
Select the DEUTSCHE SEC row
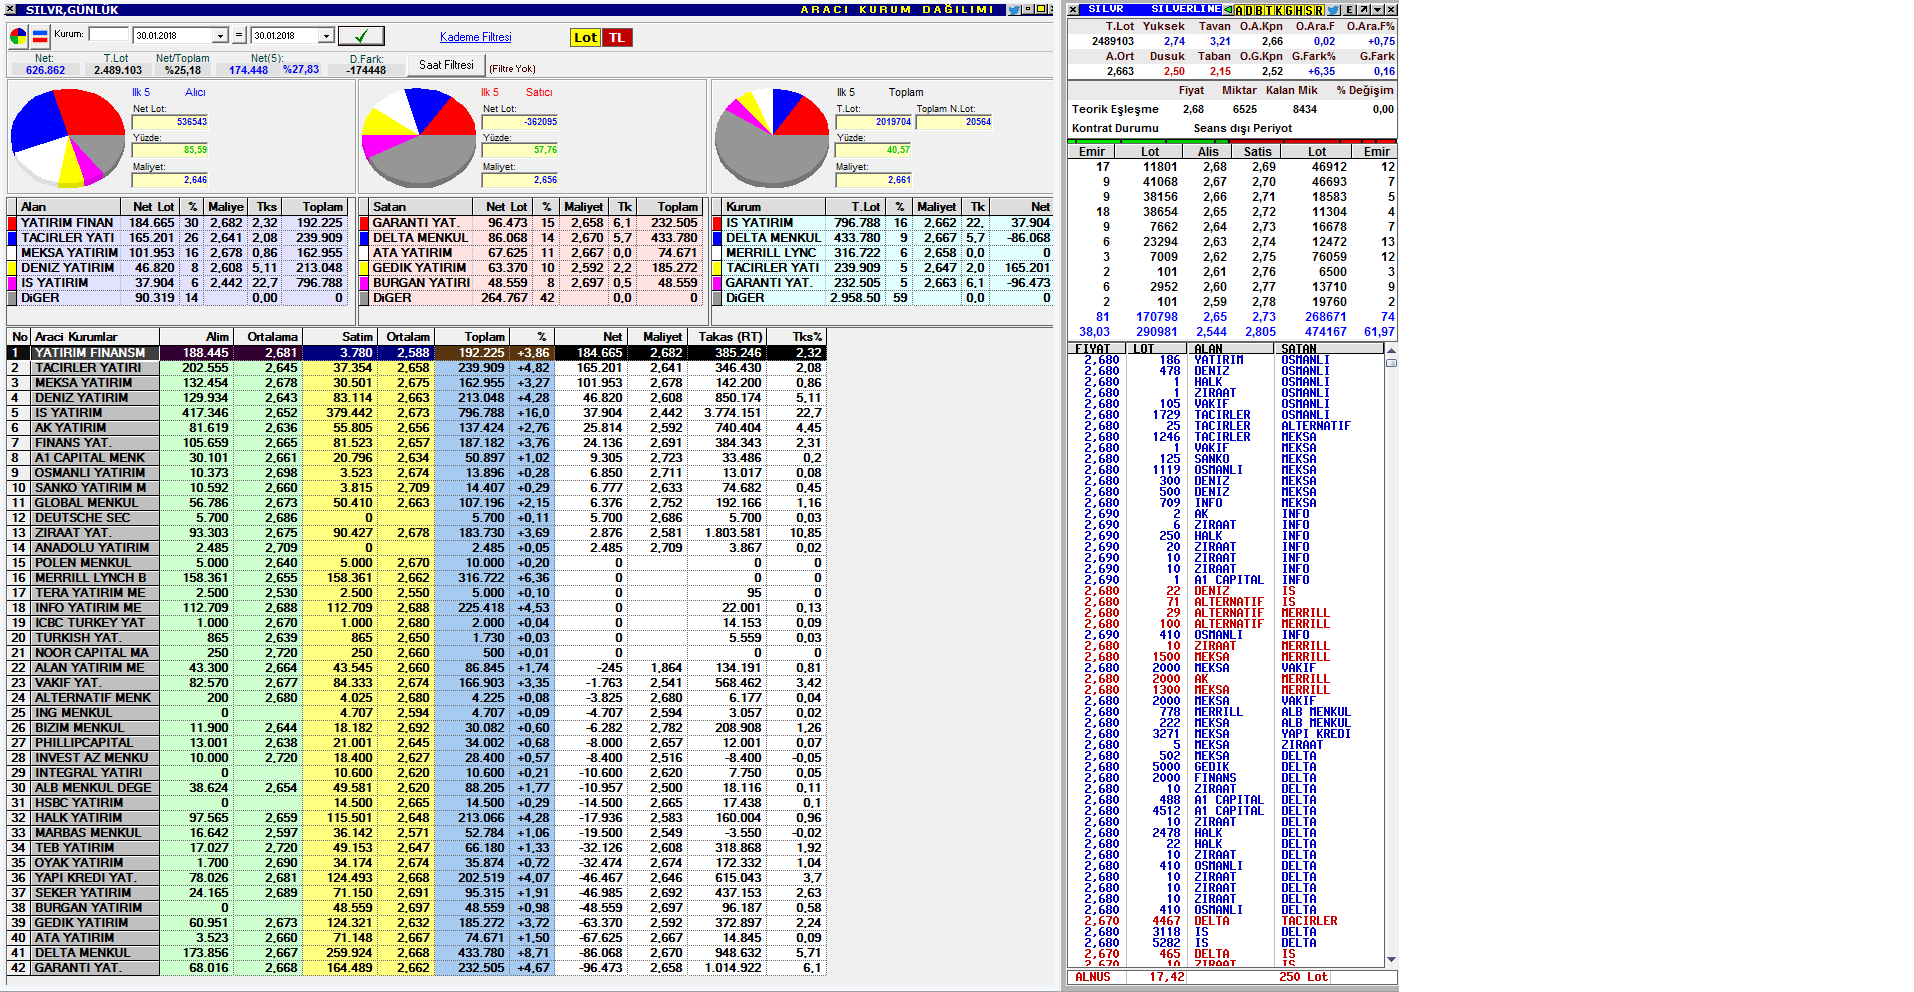click(x=416, y=518)
